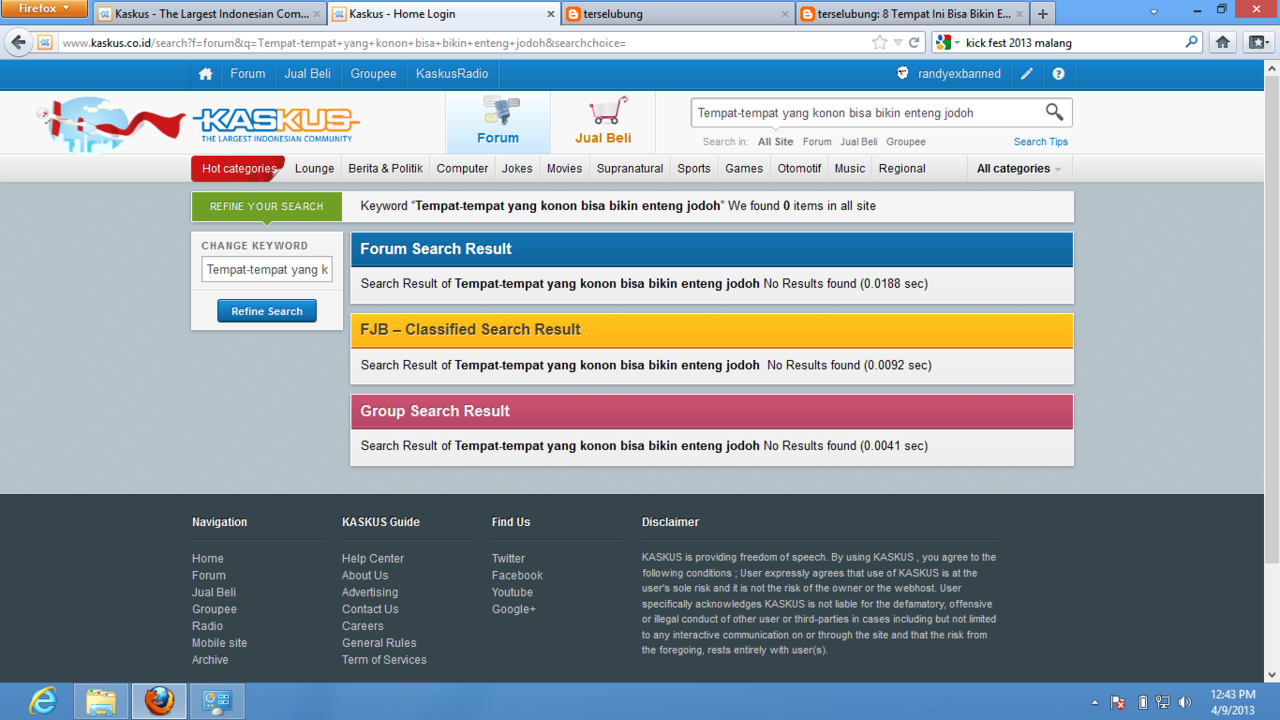This screenshot has width=1280, height=720.
Task: Open the Firefox application menu
Action: click(44, 9)
